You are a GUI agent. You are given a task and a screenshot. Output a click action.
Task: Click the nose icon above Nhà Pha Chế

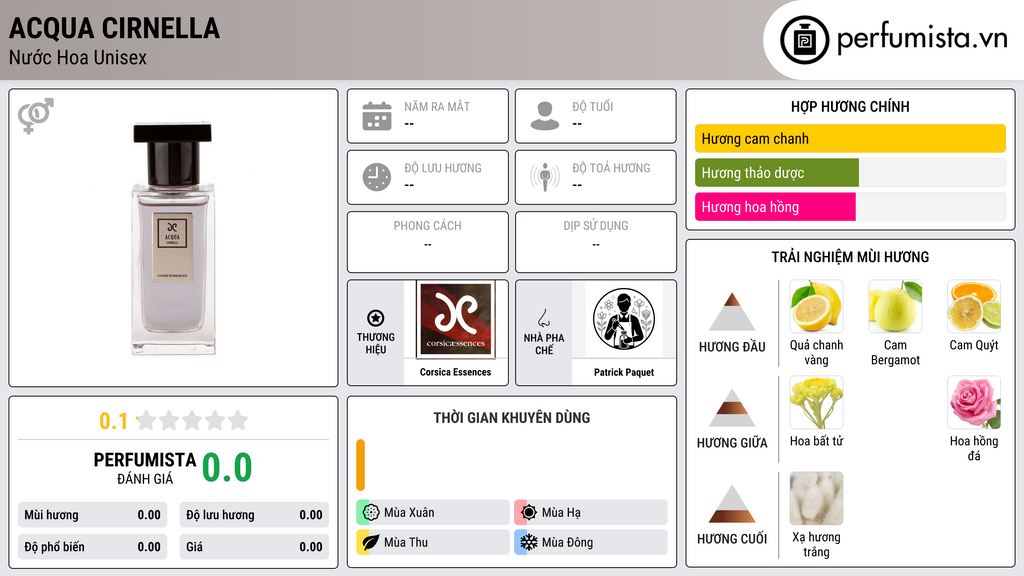[x=543, y=318]
